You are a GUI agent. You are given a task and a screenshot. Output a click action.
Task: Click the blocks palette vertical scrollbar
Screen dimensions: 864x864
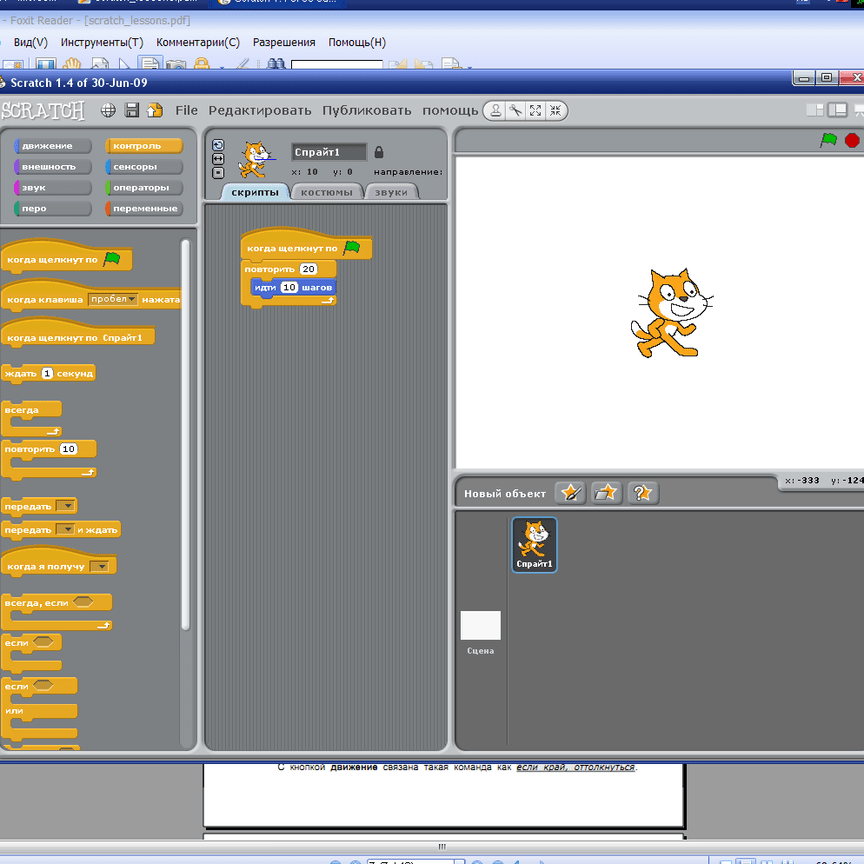tap(185, 434)
